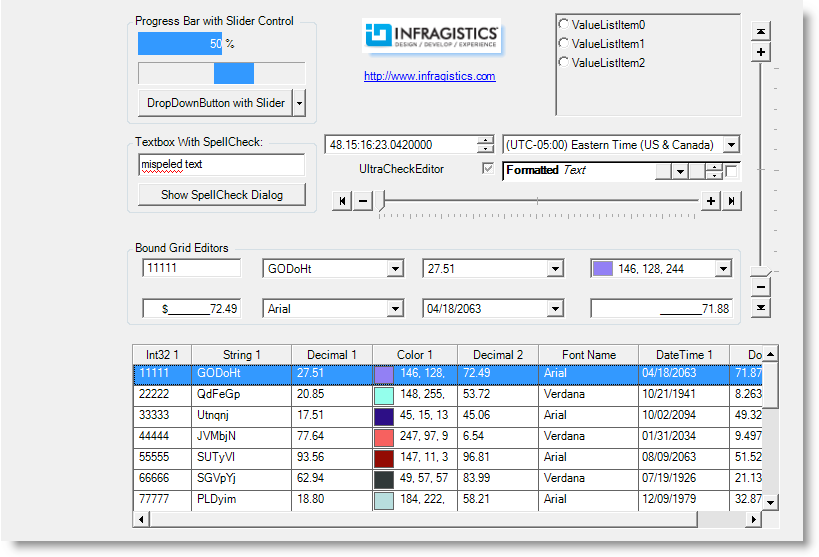
Task: Toggle the UltraCheckEditor checkbox
Action: click(488, 169)
